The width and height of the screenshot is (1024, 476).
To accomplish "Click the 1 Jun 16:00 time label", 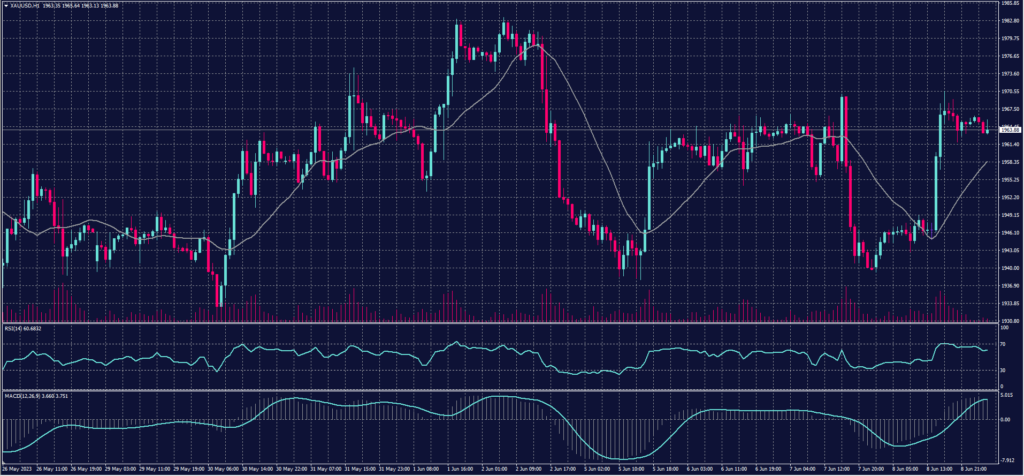I will coord(461,467).
